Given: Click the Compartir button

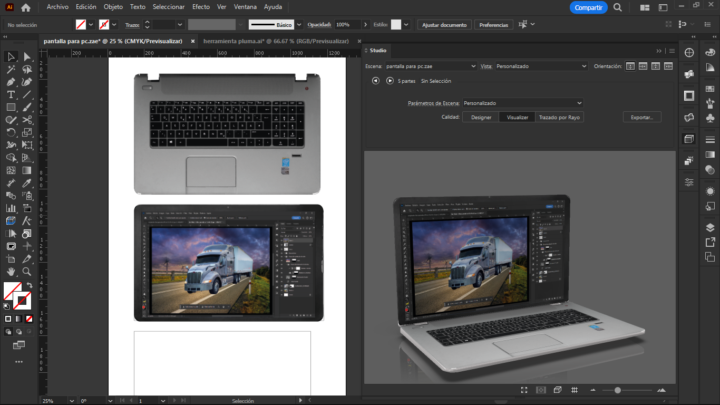Looking at the screenshot, I should pyautogui.click(x=588, y=7).
